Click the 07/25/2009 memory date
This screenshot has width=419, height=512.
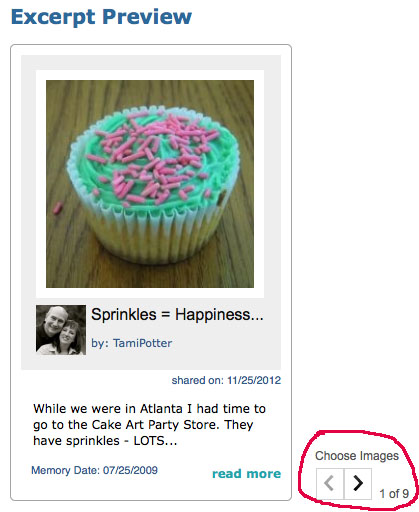[x=130, y=470]
